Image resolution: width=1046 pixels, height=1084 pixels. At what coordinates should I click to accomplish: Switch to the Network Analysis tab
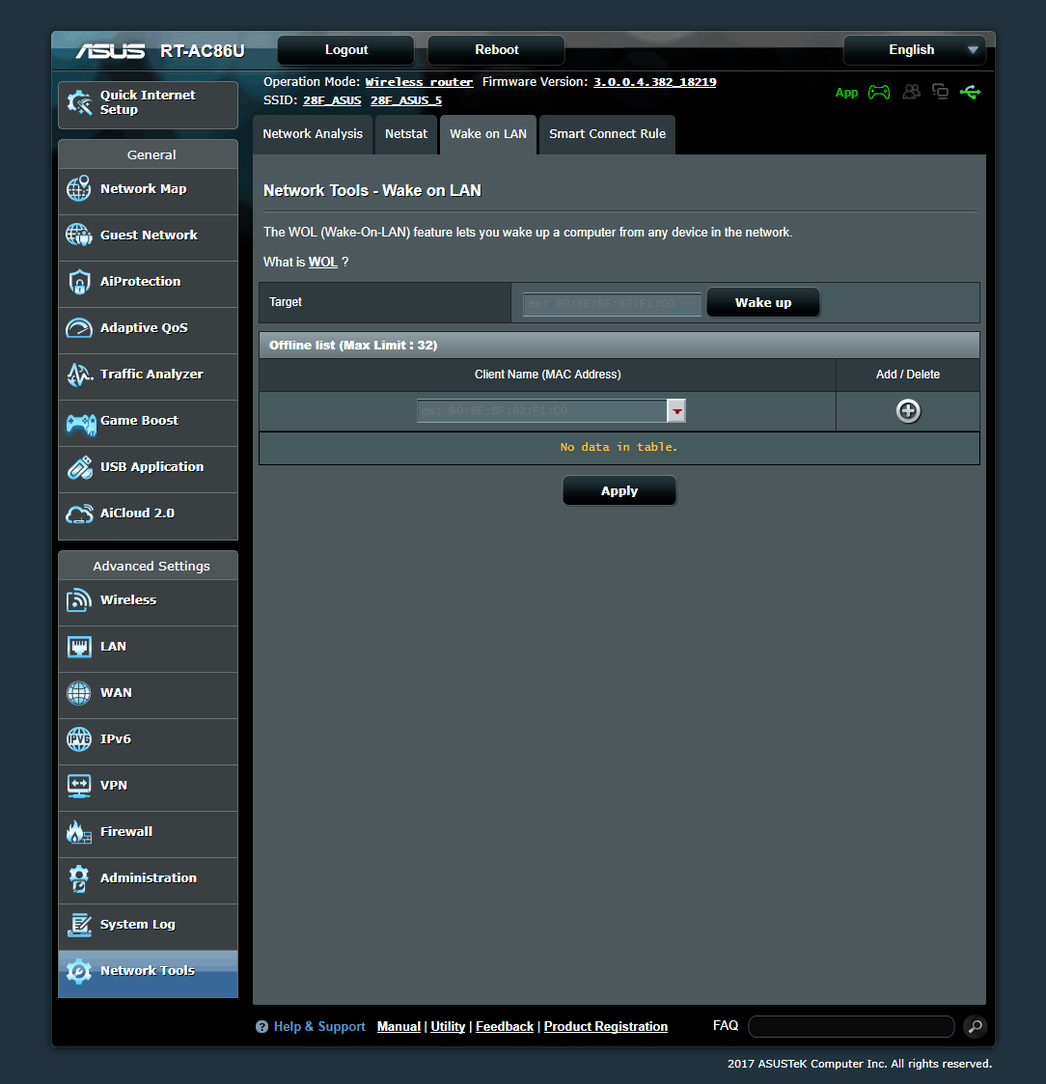312,134
